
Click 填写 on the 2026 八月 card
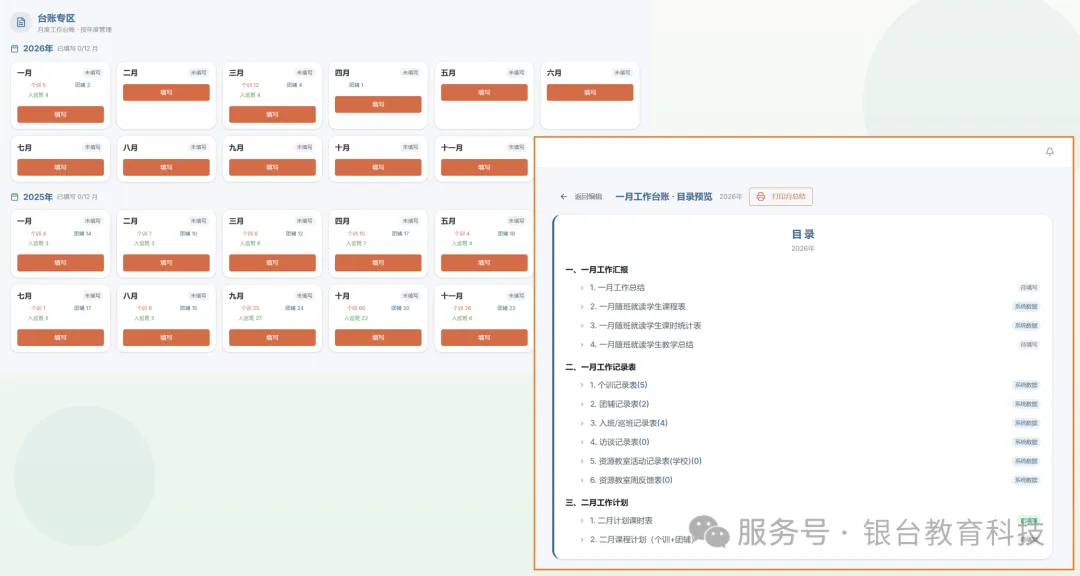click(166, 167)
